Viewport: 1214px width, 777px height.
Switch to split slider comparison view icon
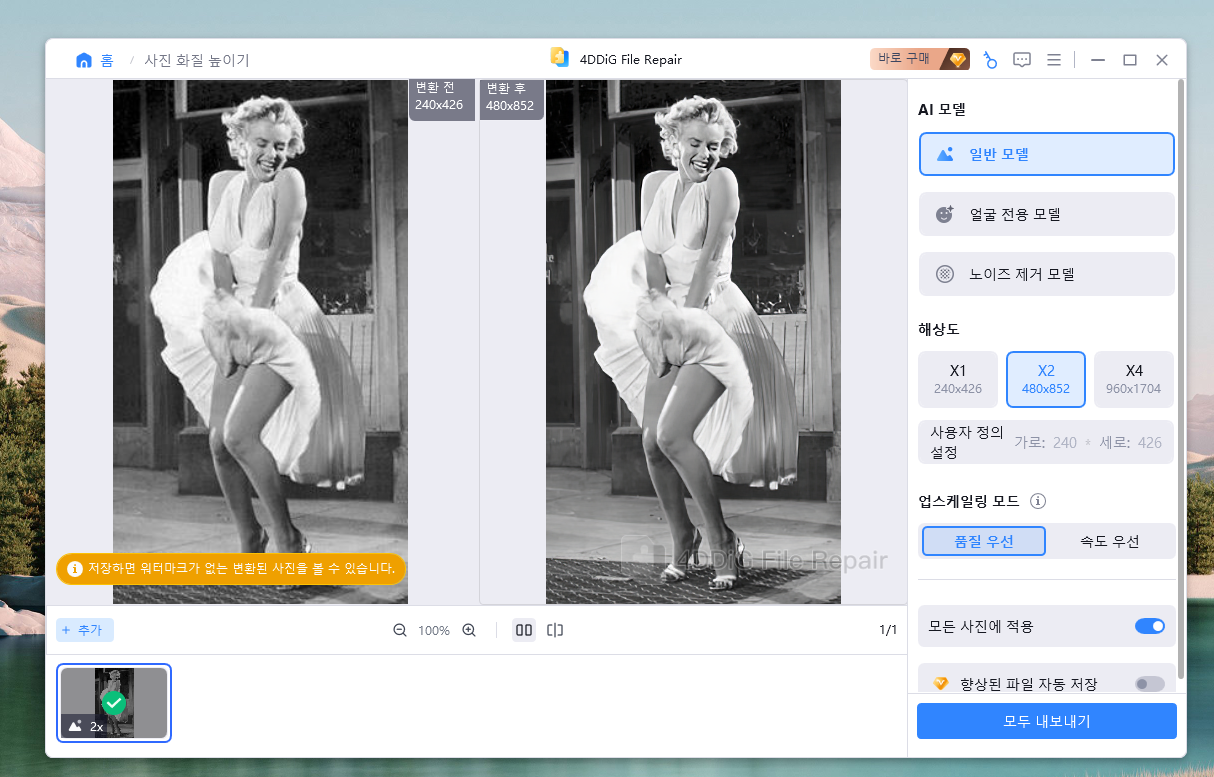pos(556,630)
